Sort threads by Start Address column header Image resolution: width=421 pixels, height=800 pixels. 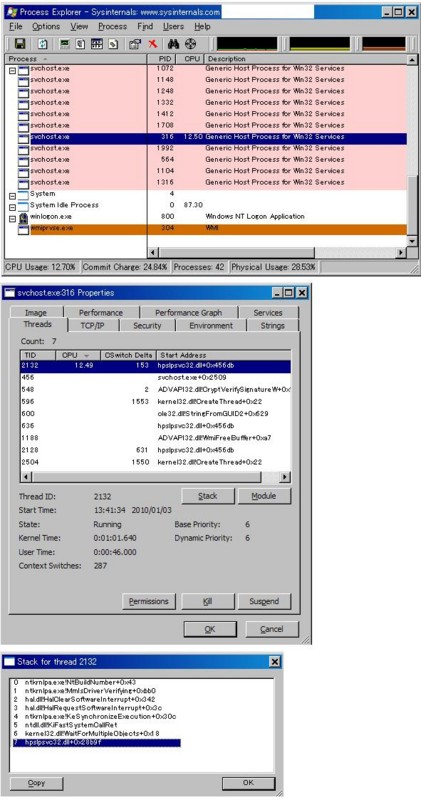click(x=224, y=355)
